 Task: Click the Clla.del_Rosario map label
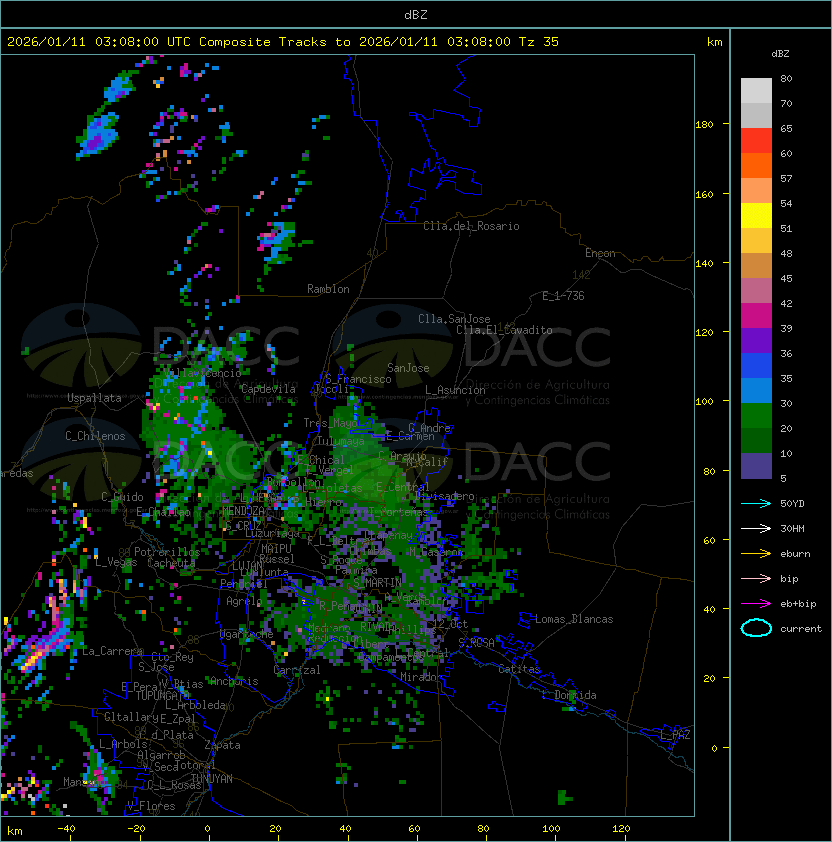point(471,226)
